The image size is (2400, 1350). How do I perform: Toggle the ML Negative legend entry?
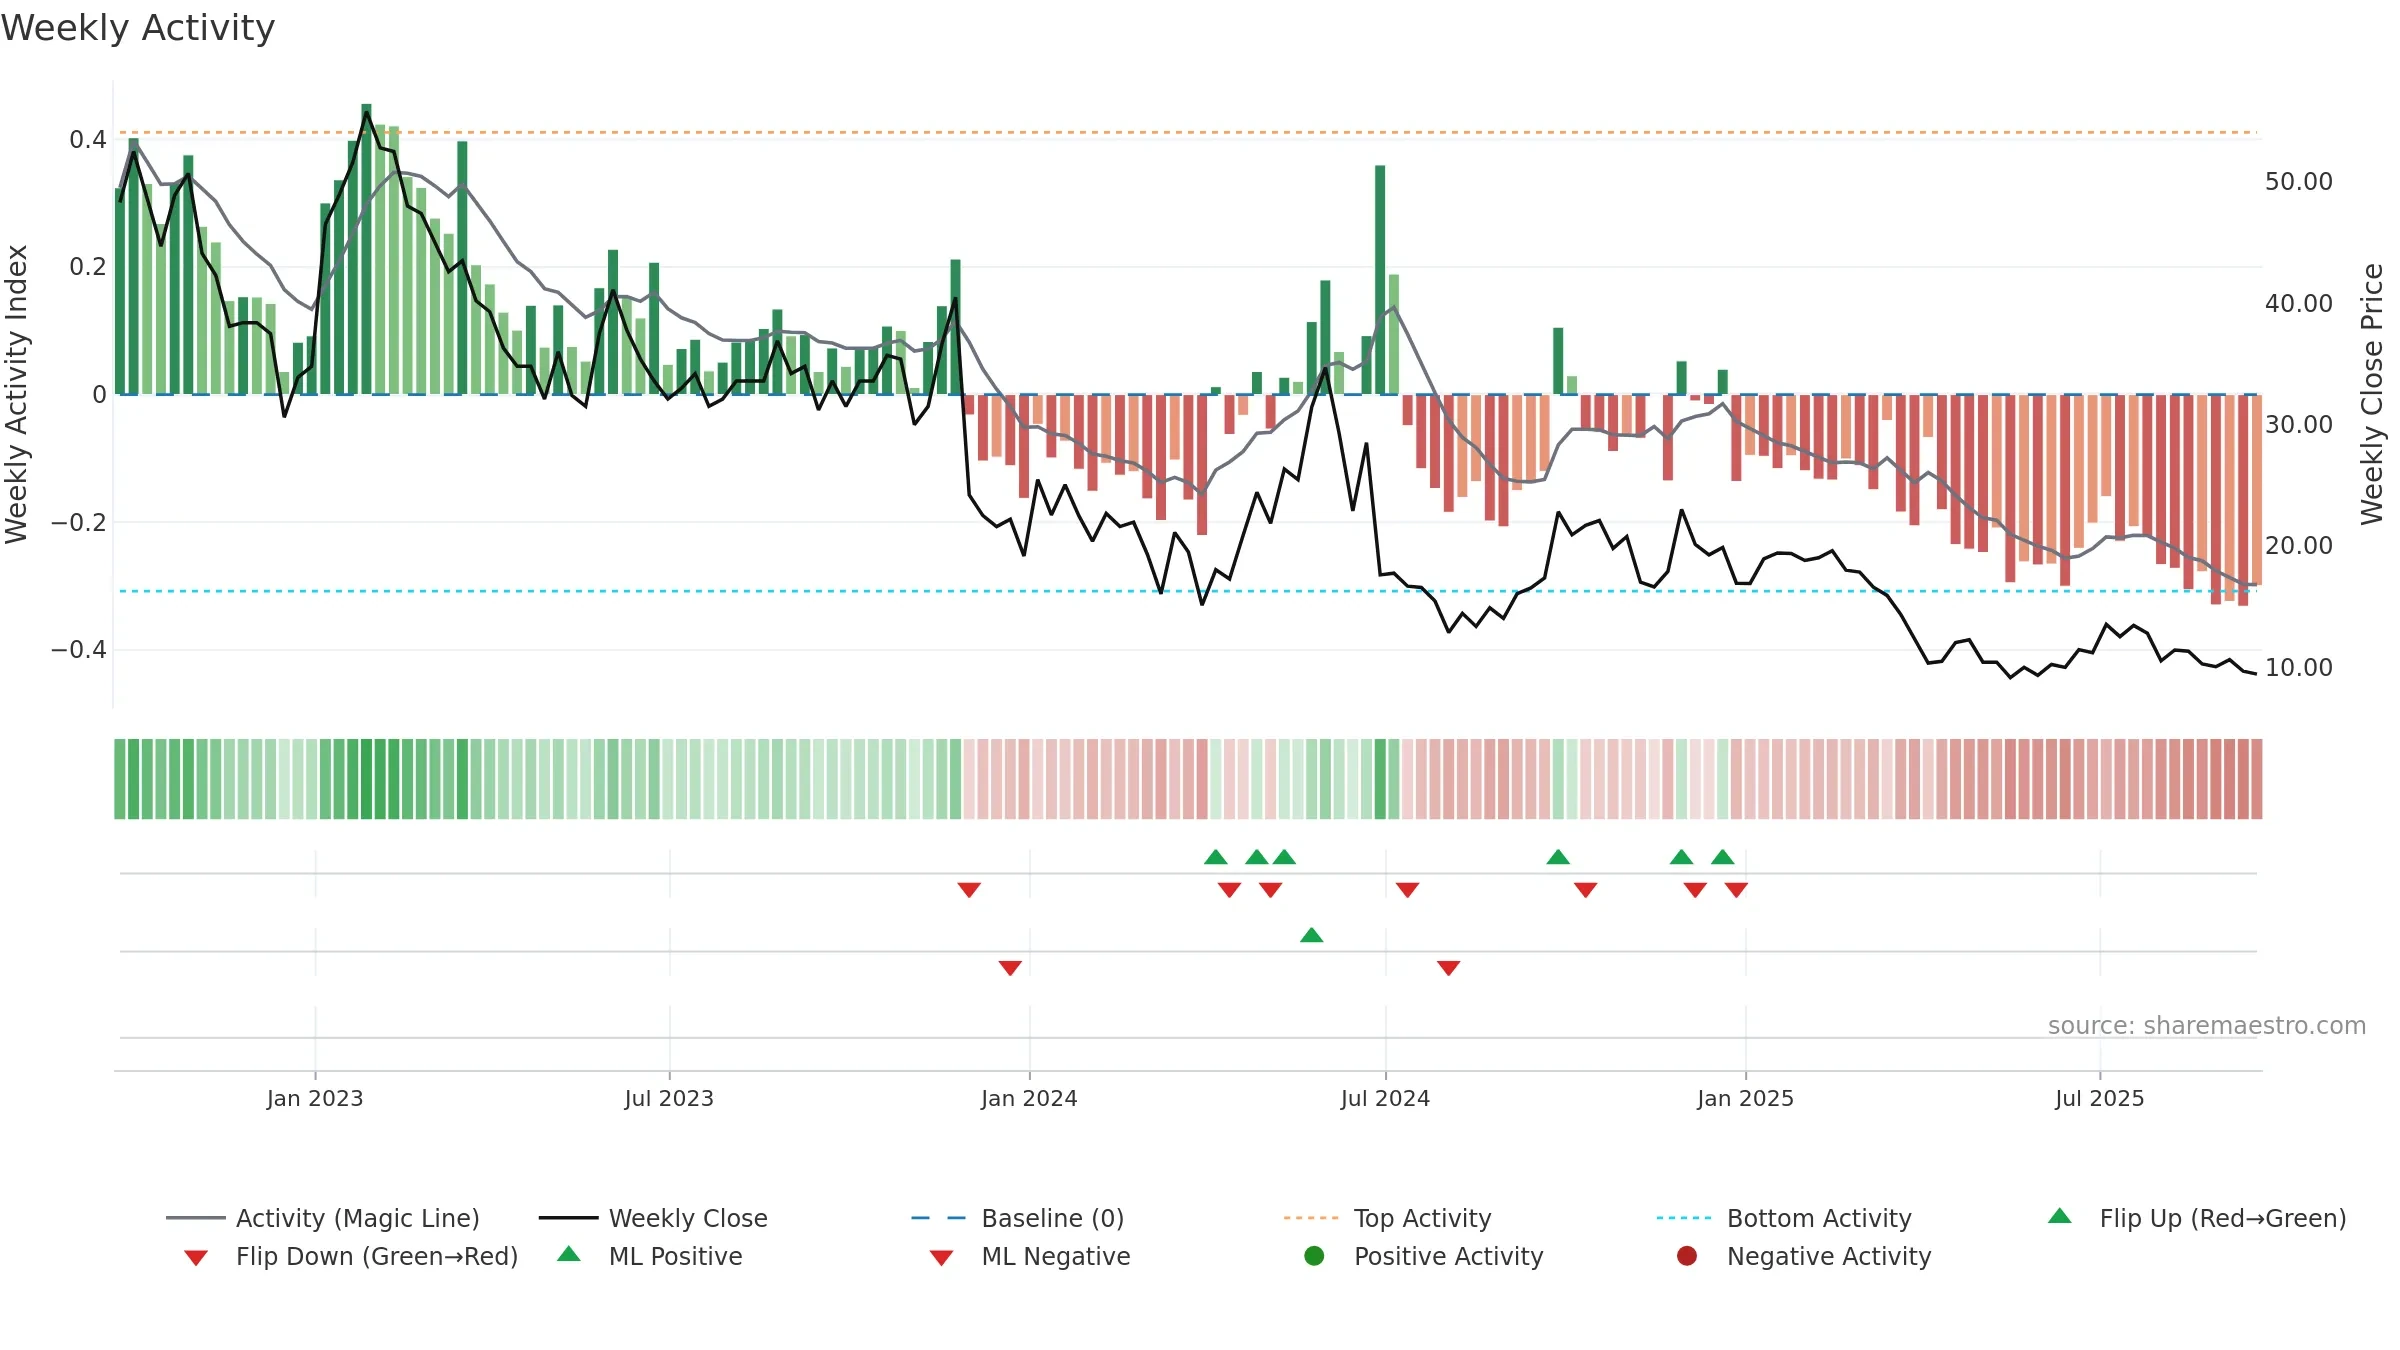[1030, 1256]
